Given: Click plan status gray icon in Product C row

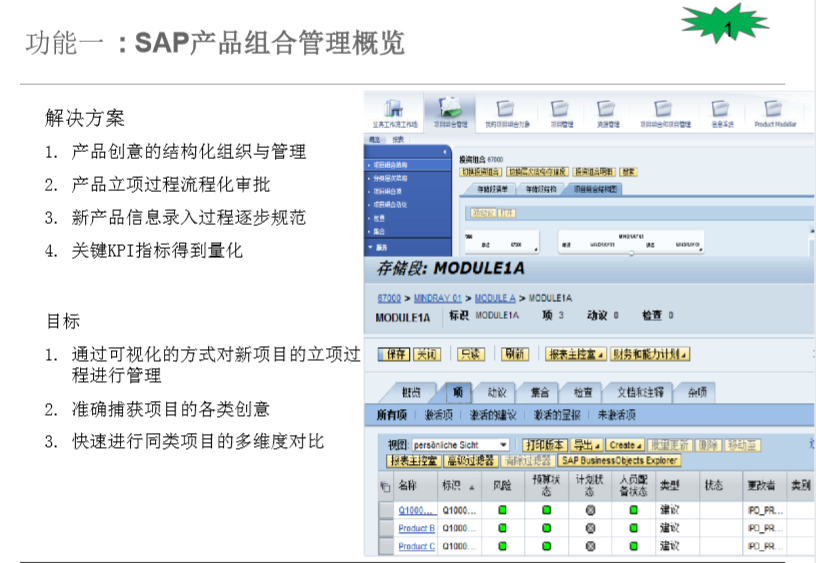Looking at the screenshot, I should [x=590, y=546].
